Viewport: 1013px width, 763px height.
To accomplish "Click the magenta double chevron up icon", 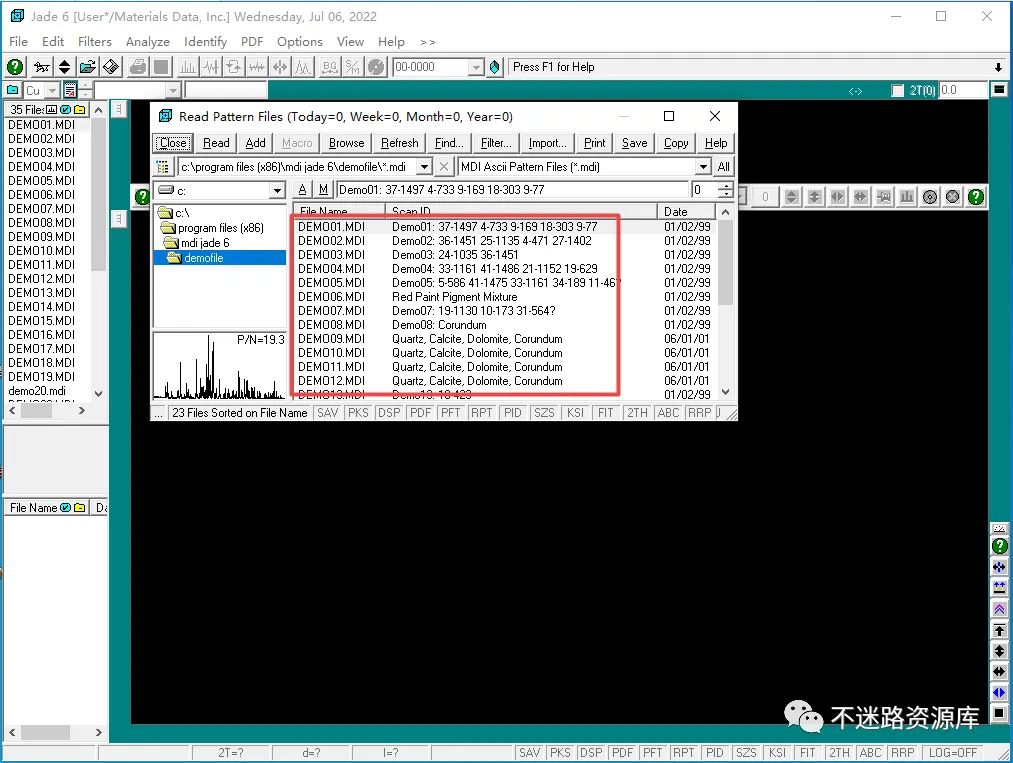I will tap(999, 609).
